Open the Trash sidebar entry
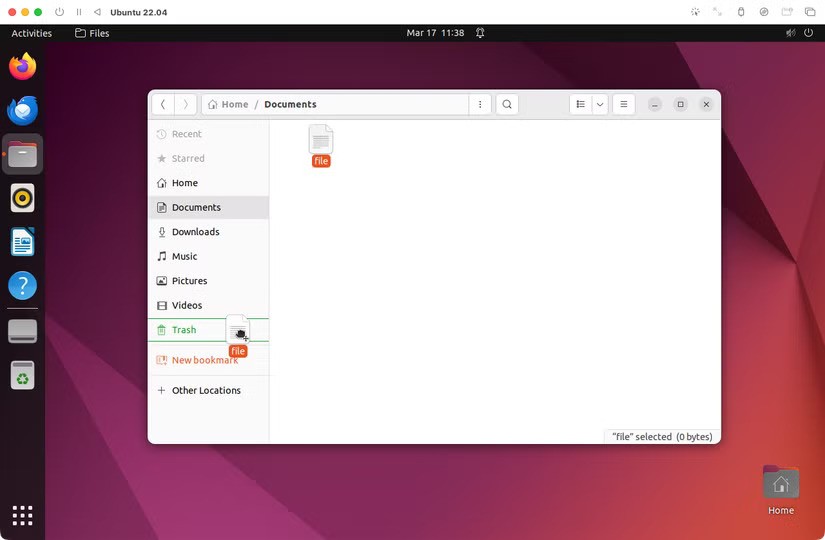This screenshot has width=825, height=540. point(184,330)
